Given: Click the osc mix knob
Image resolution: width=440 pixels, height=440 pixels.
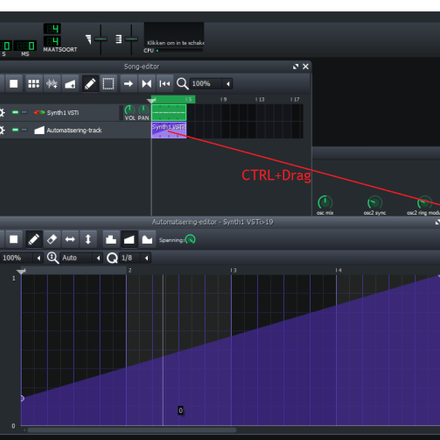Looking at the screenshot, I should (325, 202).
